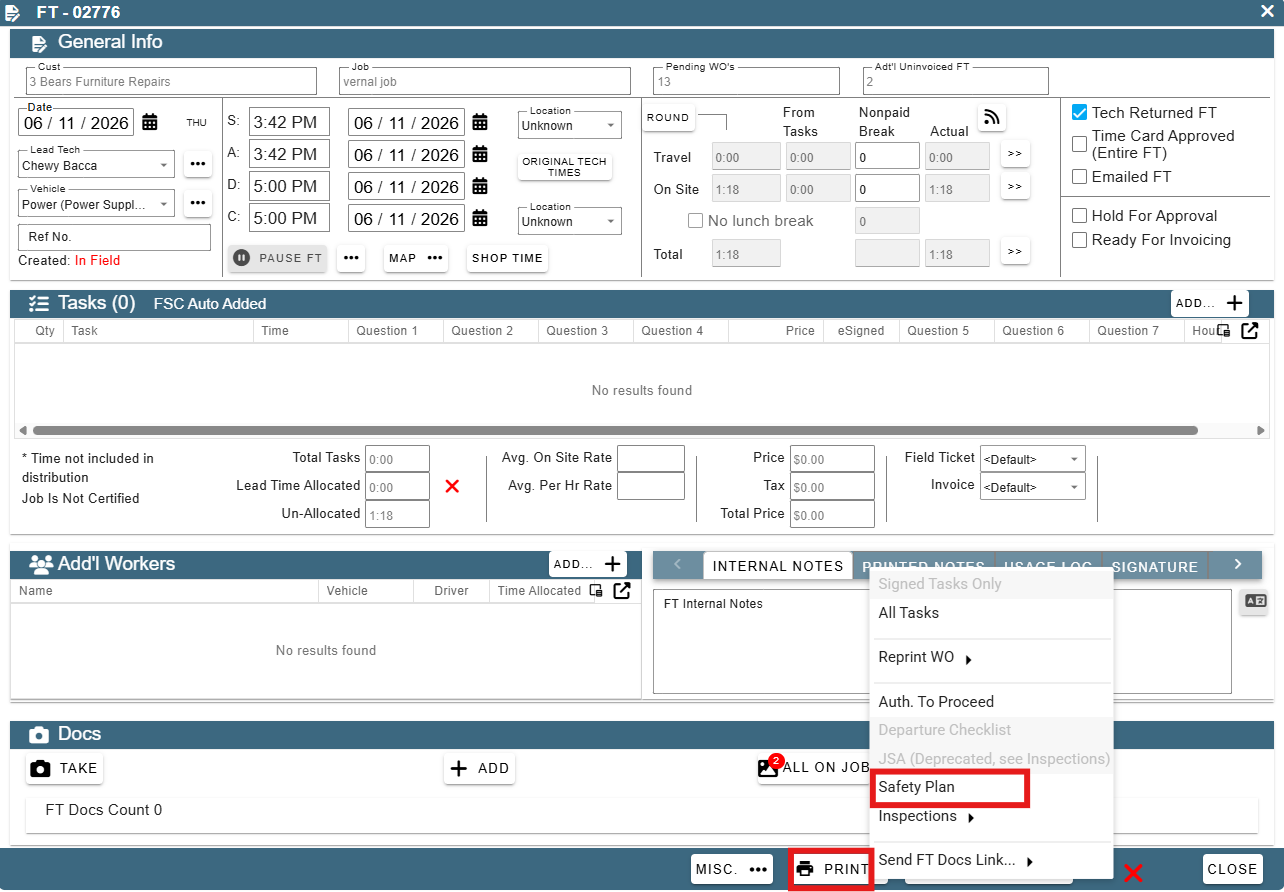Expand the Vehicle dropdown

pyautogui.click(x=96, y=203)
